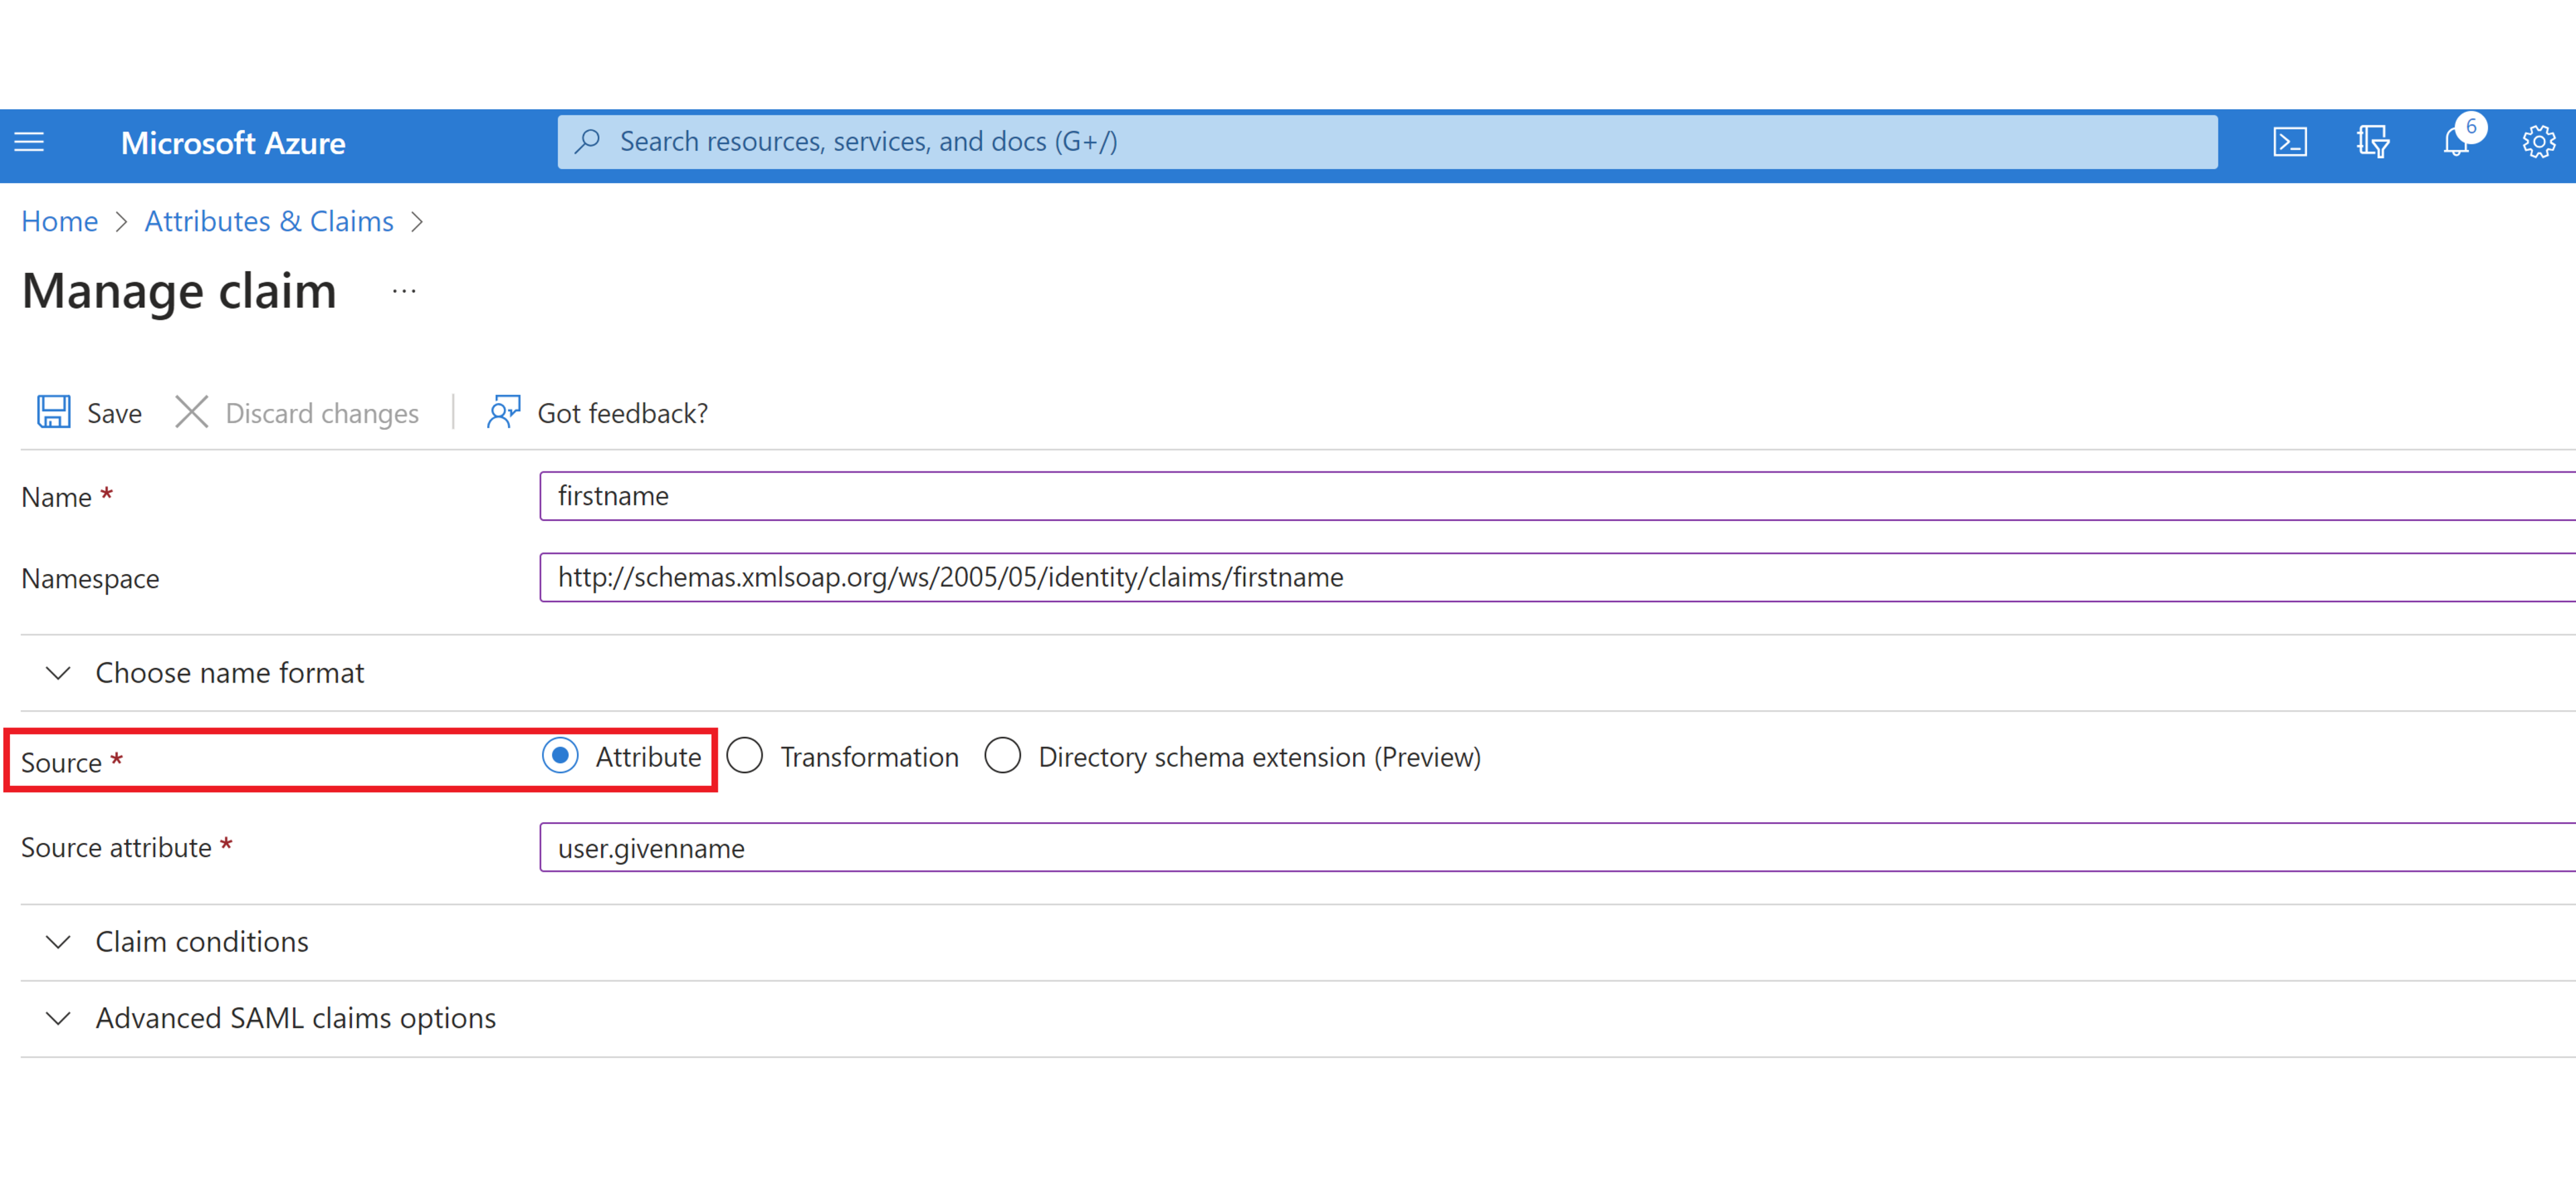Go back to Attributes & Claims breadcrumb
Screen dimensions: 2576x1203
(268, 220)
